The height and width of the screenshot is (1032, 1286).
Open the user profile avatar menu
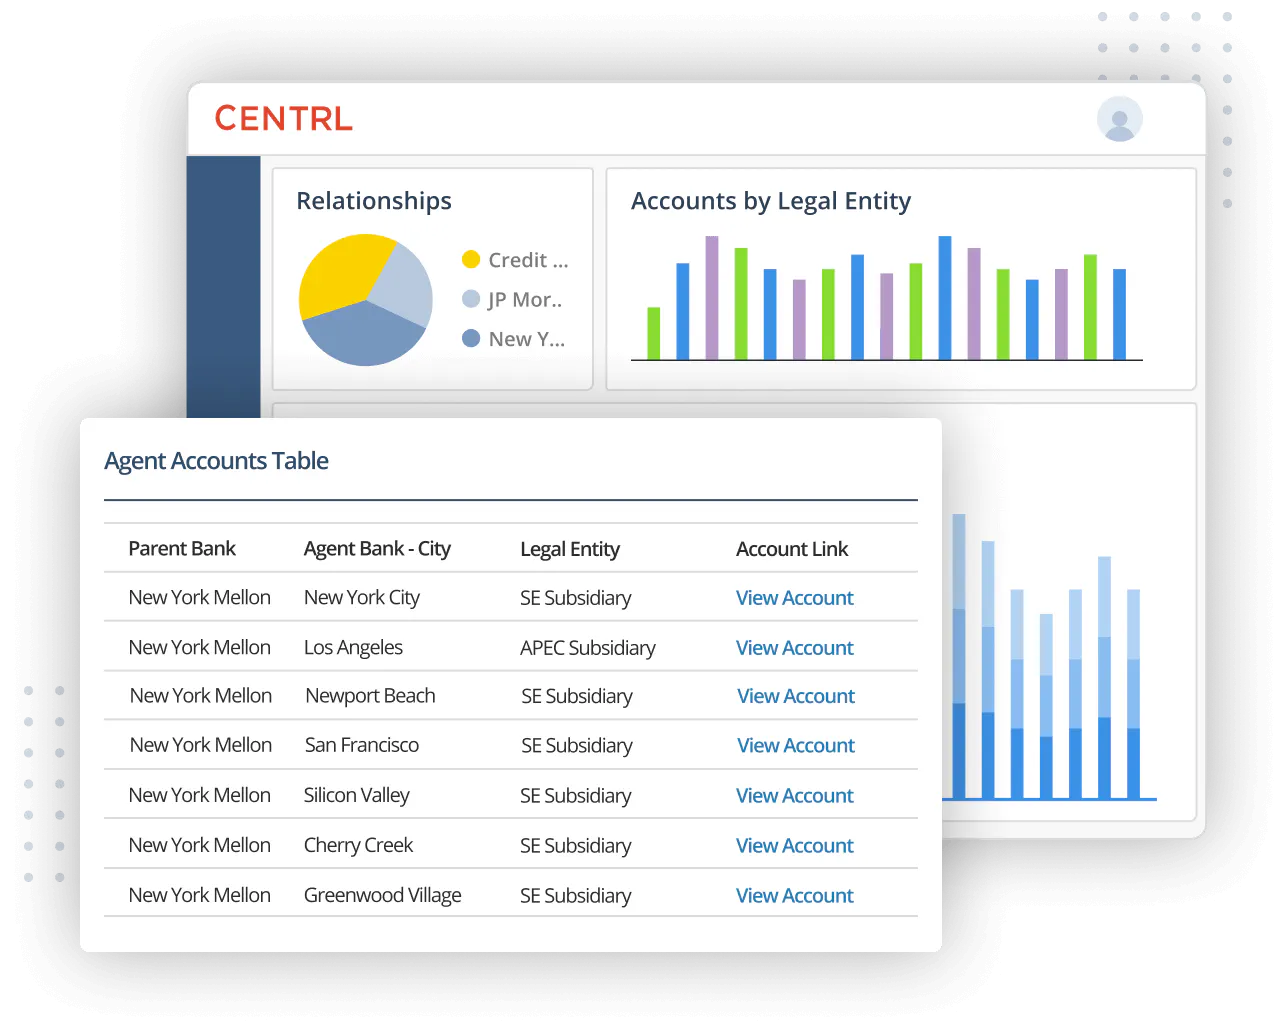coord(1119,118)
